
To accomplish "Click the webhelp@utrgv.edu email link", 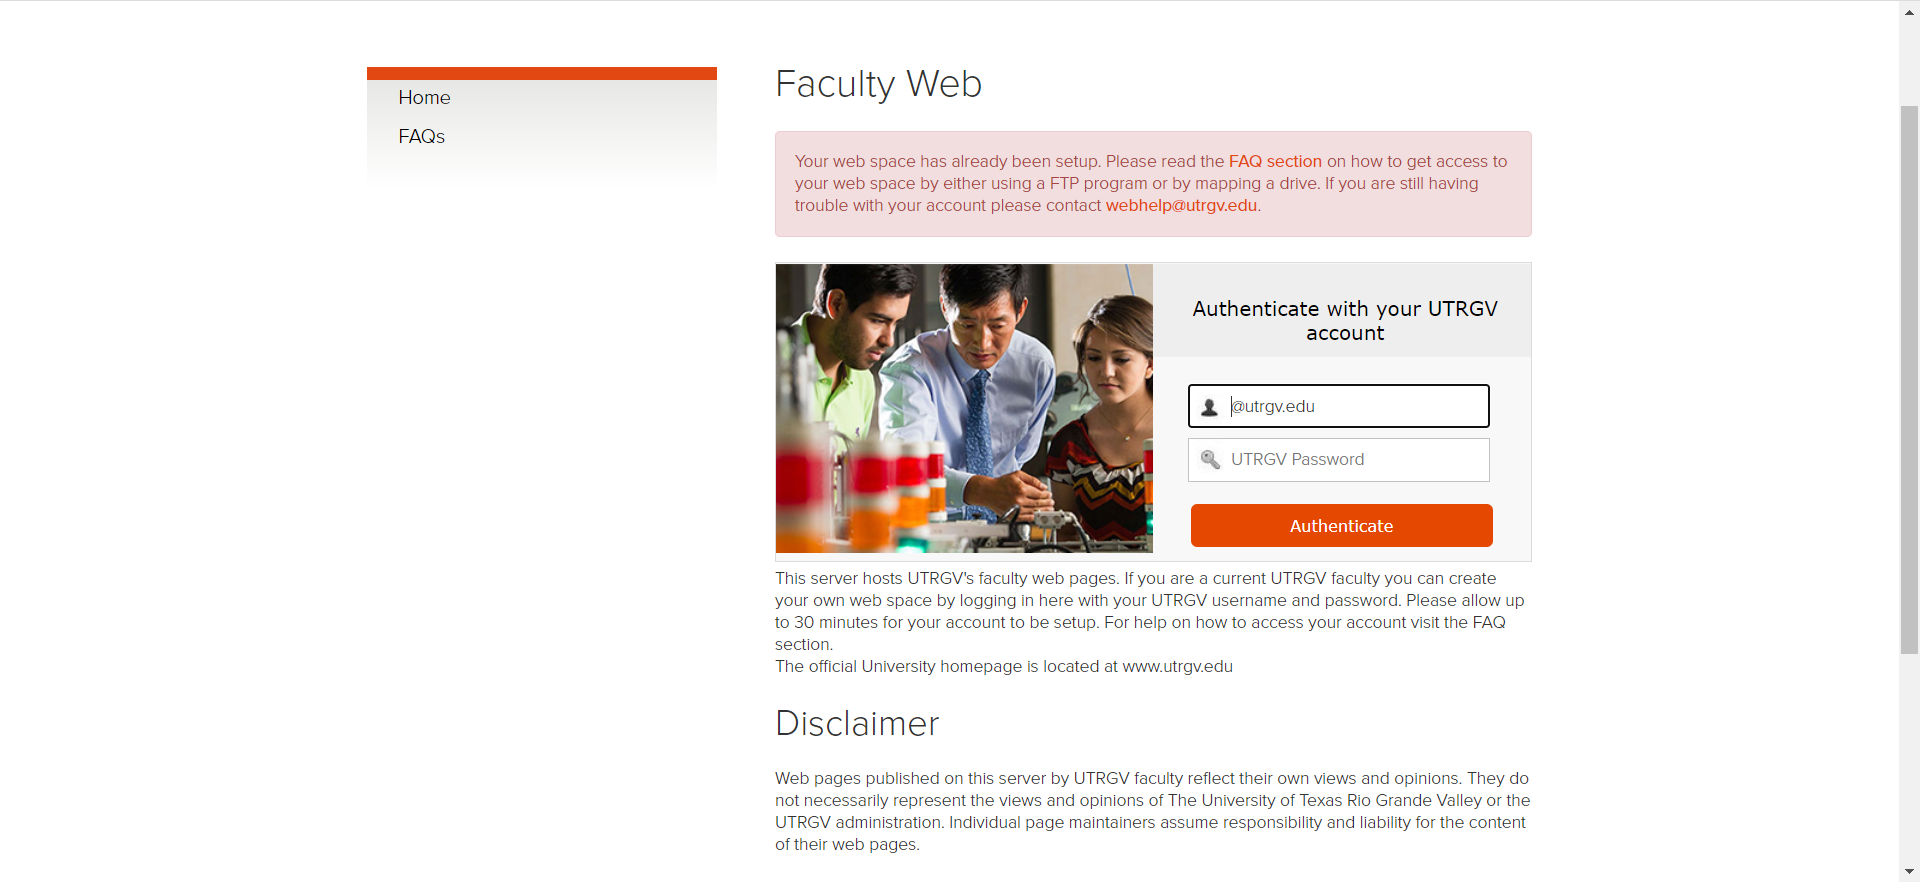I will (x=1180, y=206).
